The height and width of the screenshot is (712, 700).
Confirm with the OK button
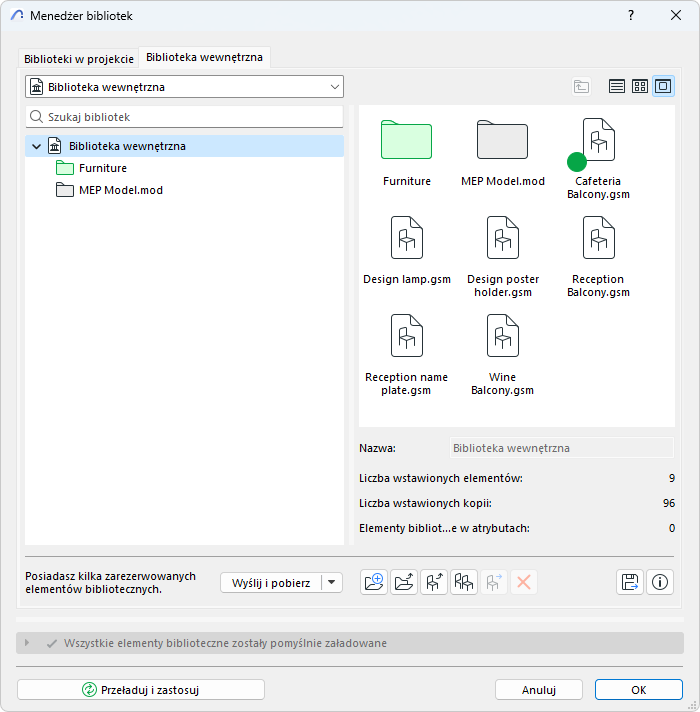pyautogui.click(x=639, y=690)
